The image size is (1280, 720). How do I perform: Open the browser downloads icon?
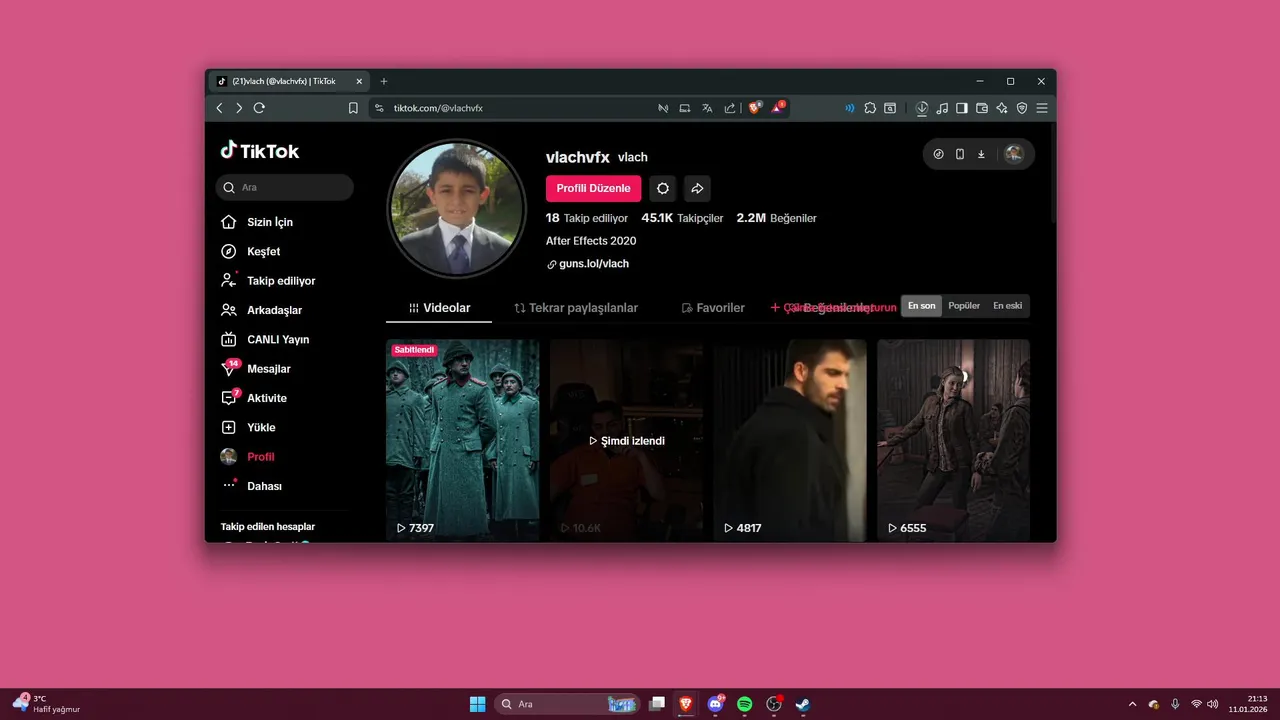[922, 108]
